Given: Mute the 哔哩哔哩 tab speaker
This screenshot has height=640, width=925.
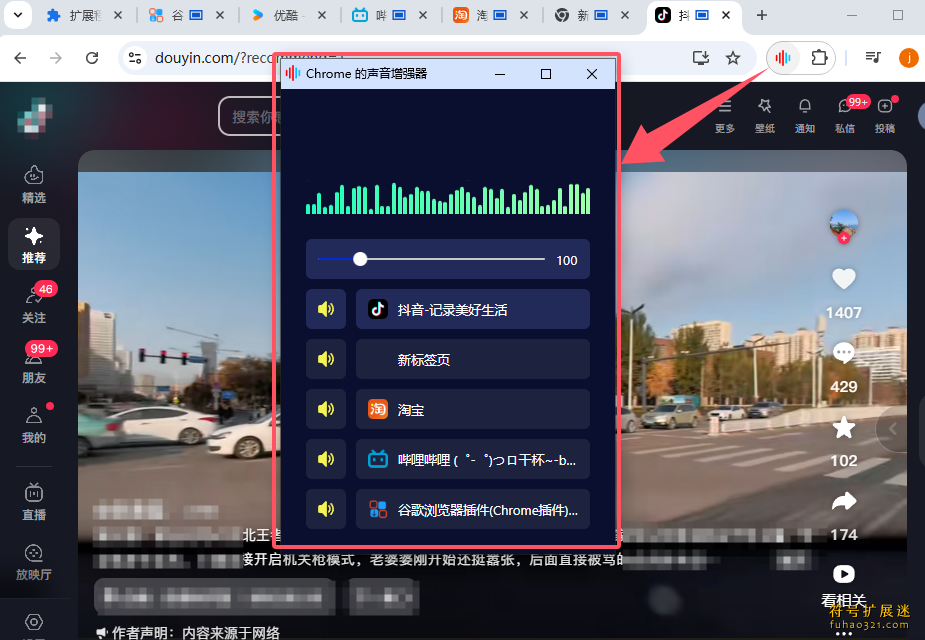Looking at the screenshot, I should 326,459.
